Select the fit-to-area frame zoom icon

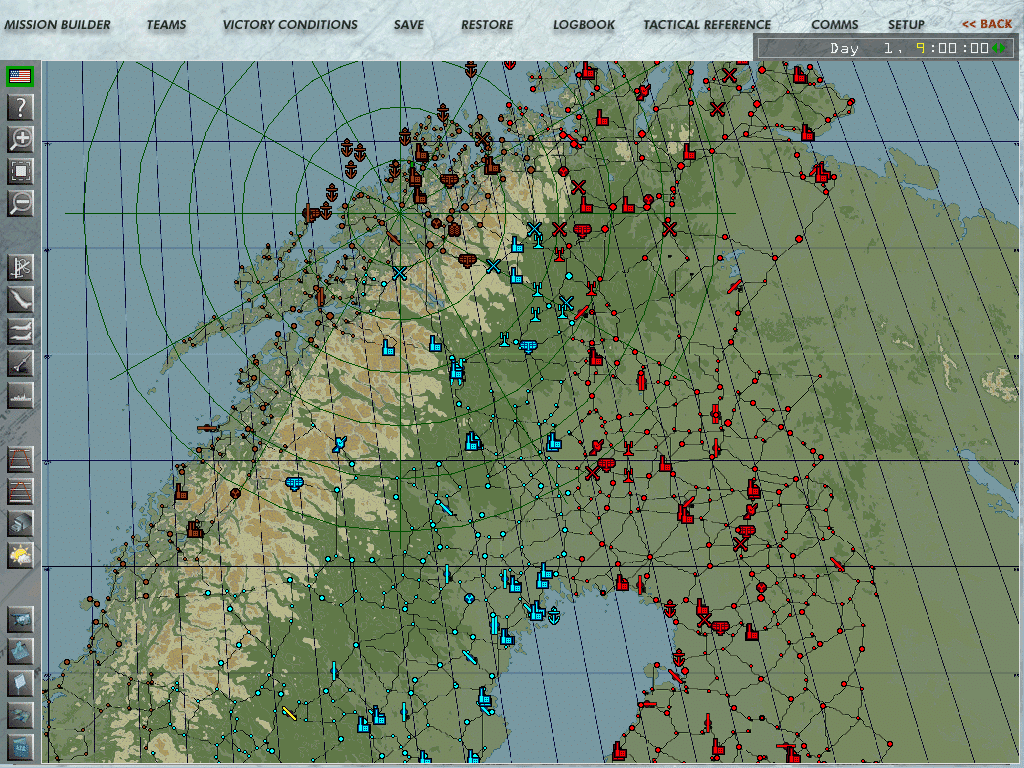click(20, 171)
